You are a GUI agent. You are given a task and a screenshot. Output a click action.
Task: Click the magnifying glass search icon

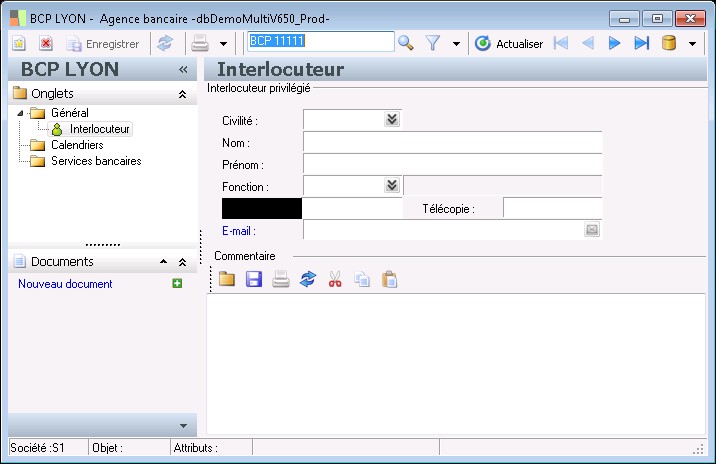click(405, 43)
